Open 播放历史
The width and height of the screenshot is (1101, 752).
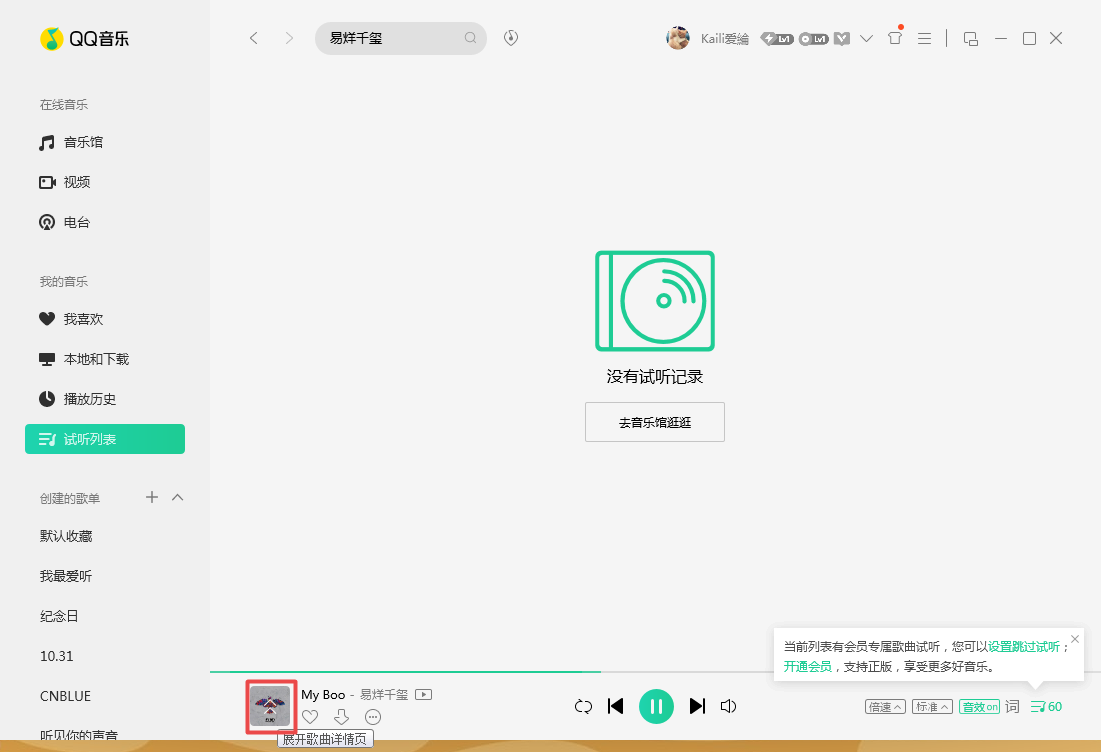(105, 400)
